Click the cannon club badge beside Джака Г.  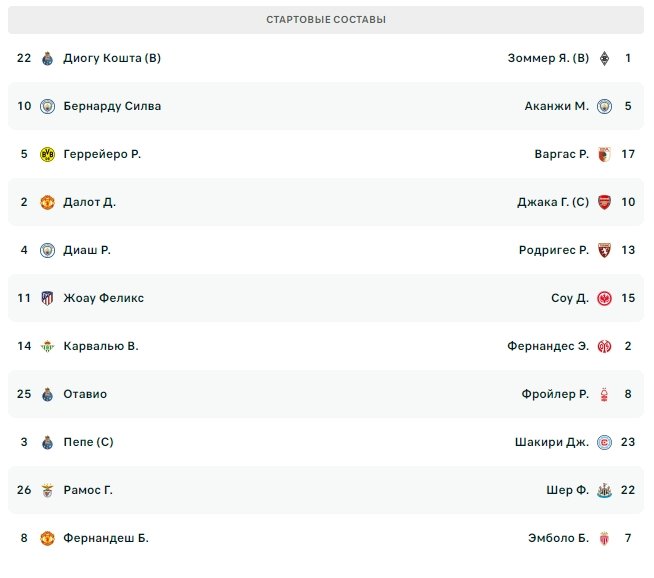tap(604, 202)
